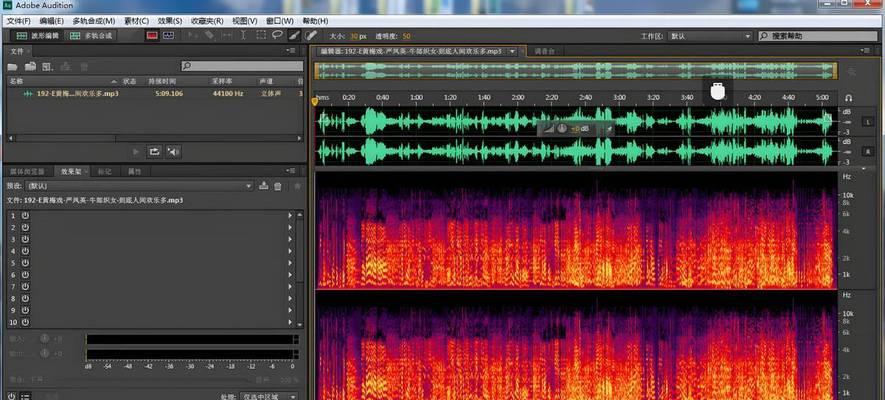Toggle power for effect slot 1
This screenshot has width=885, height=400.
(25, 216)
